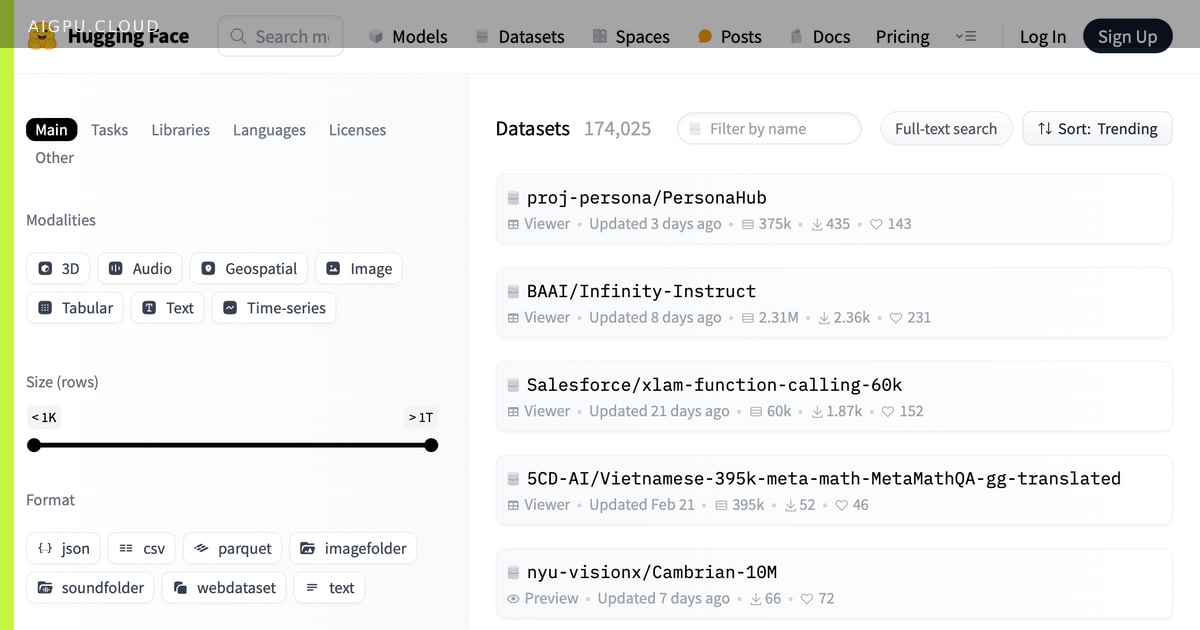Toggle the Audio modality filter
Viewport: 1200px width, 630px height.
click(x=140, y=269)
